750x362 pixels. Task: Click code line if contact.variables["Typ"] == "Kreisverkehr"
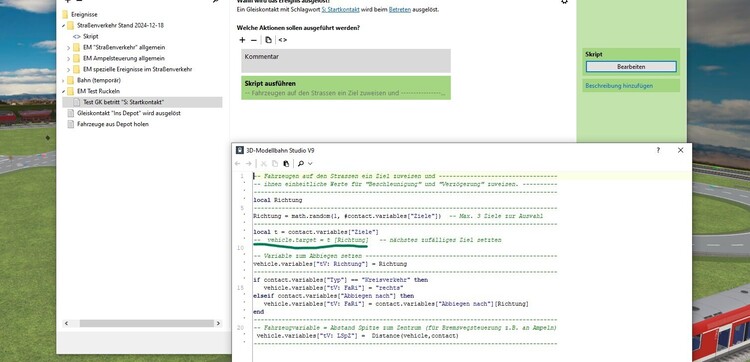[341, 280]
